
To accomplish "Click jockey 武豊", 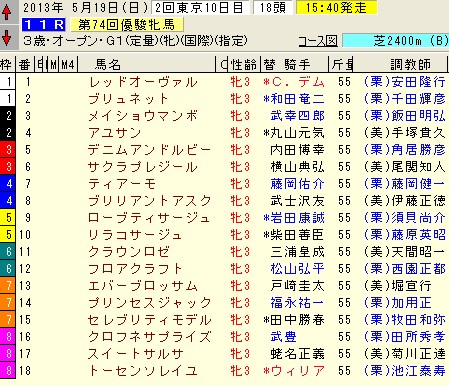I will [284, 337].
